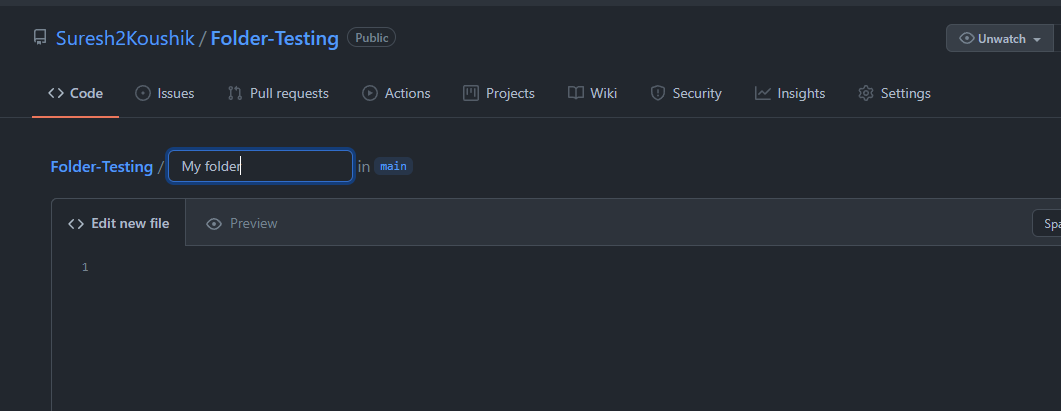1061x411 pixels.
Task: Expand the Unwatch dropdown arrow
Action: click(1037, 39)
